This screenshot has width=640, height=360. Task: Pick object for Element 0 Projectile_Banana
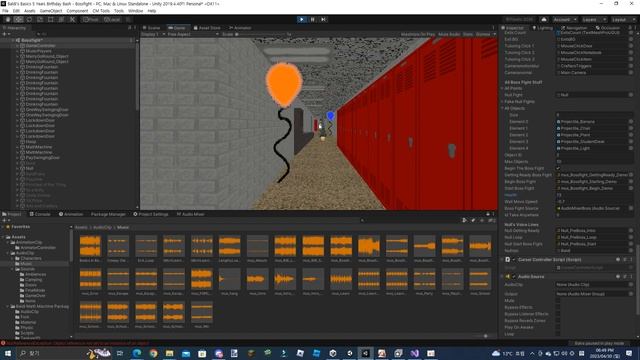point(631,122)
